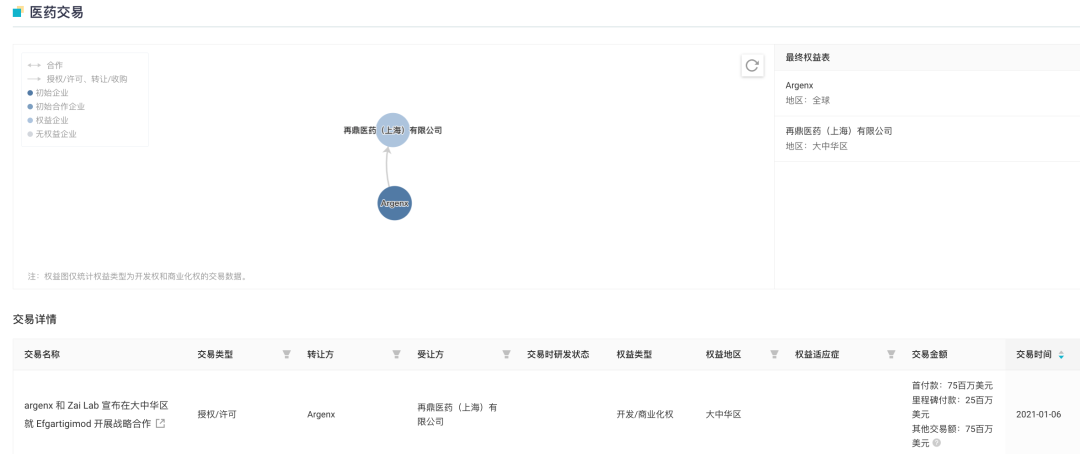Click the 2021-01-06 date cell
The image size is (1080, 454).
coord(1040,415)
